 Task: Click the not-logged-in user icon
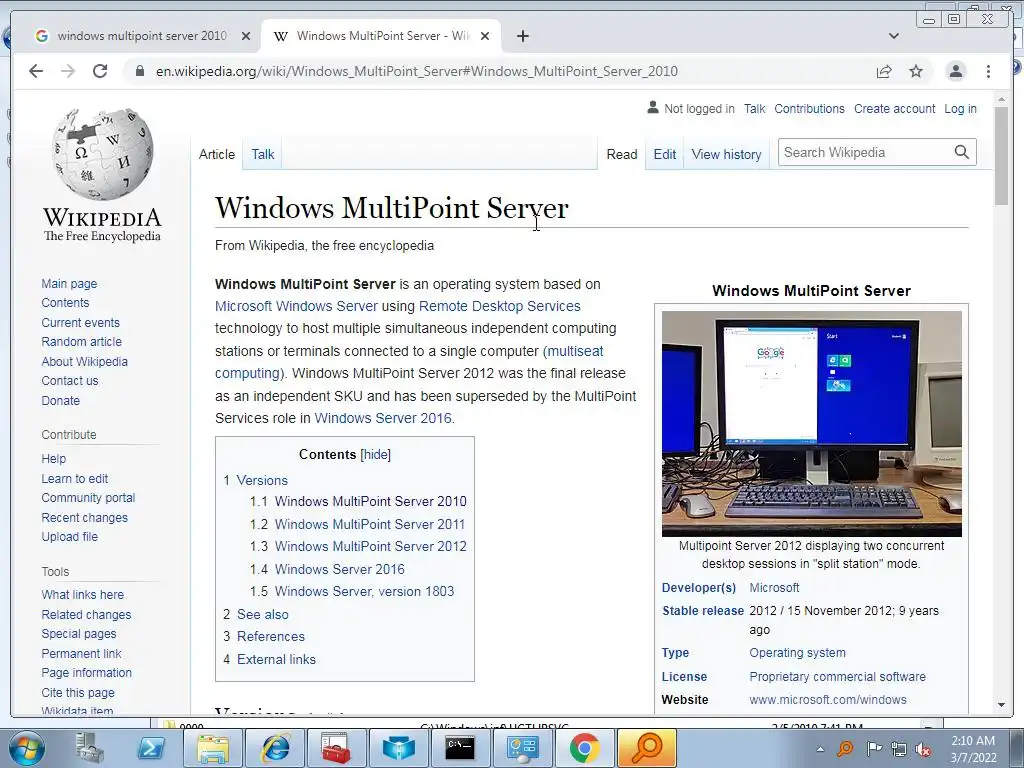(652, 108)
